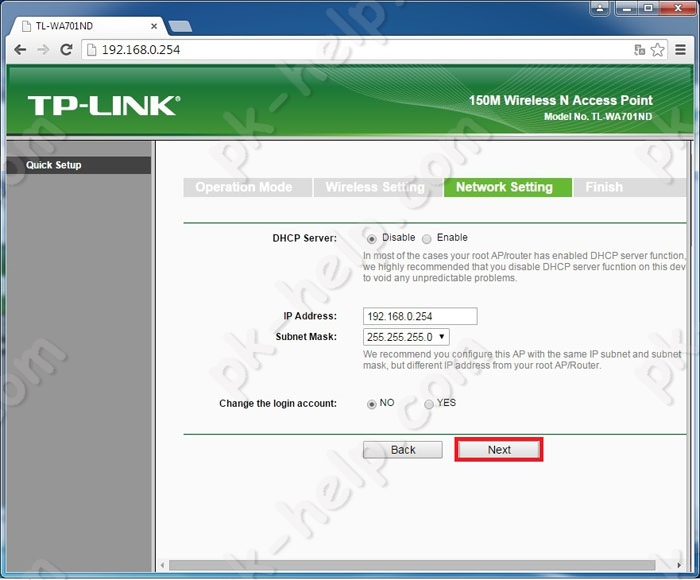
Task: Click the translate page icon
Action: point(640,50)
